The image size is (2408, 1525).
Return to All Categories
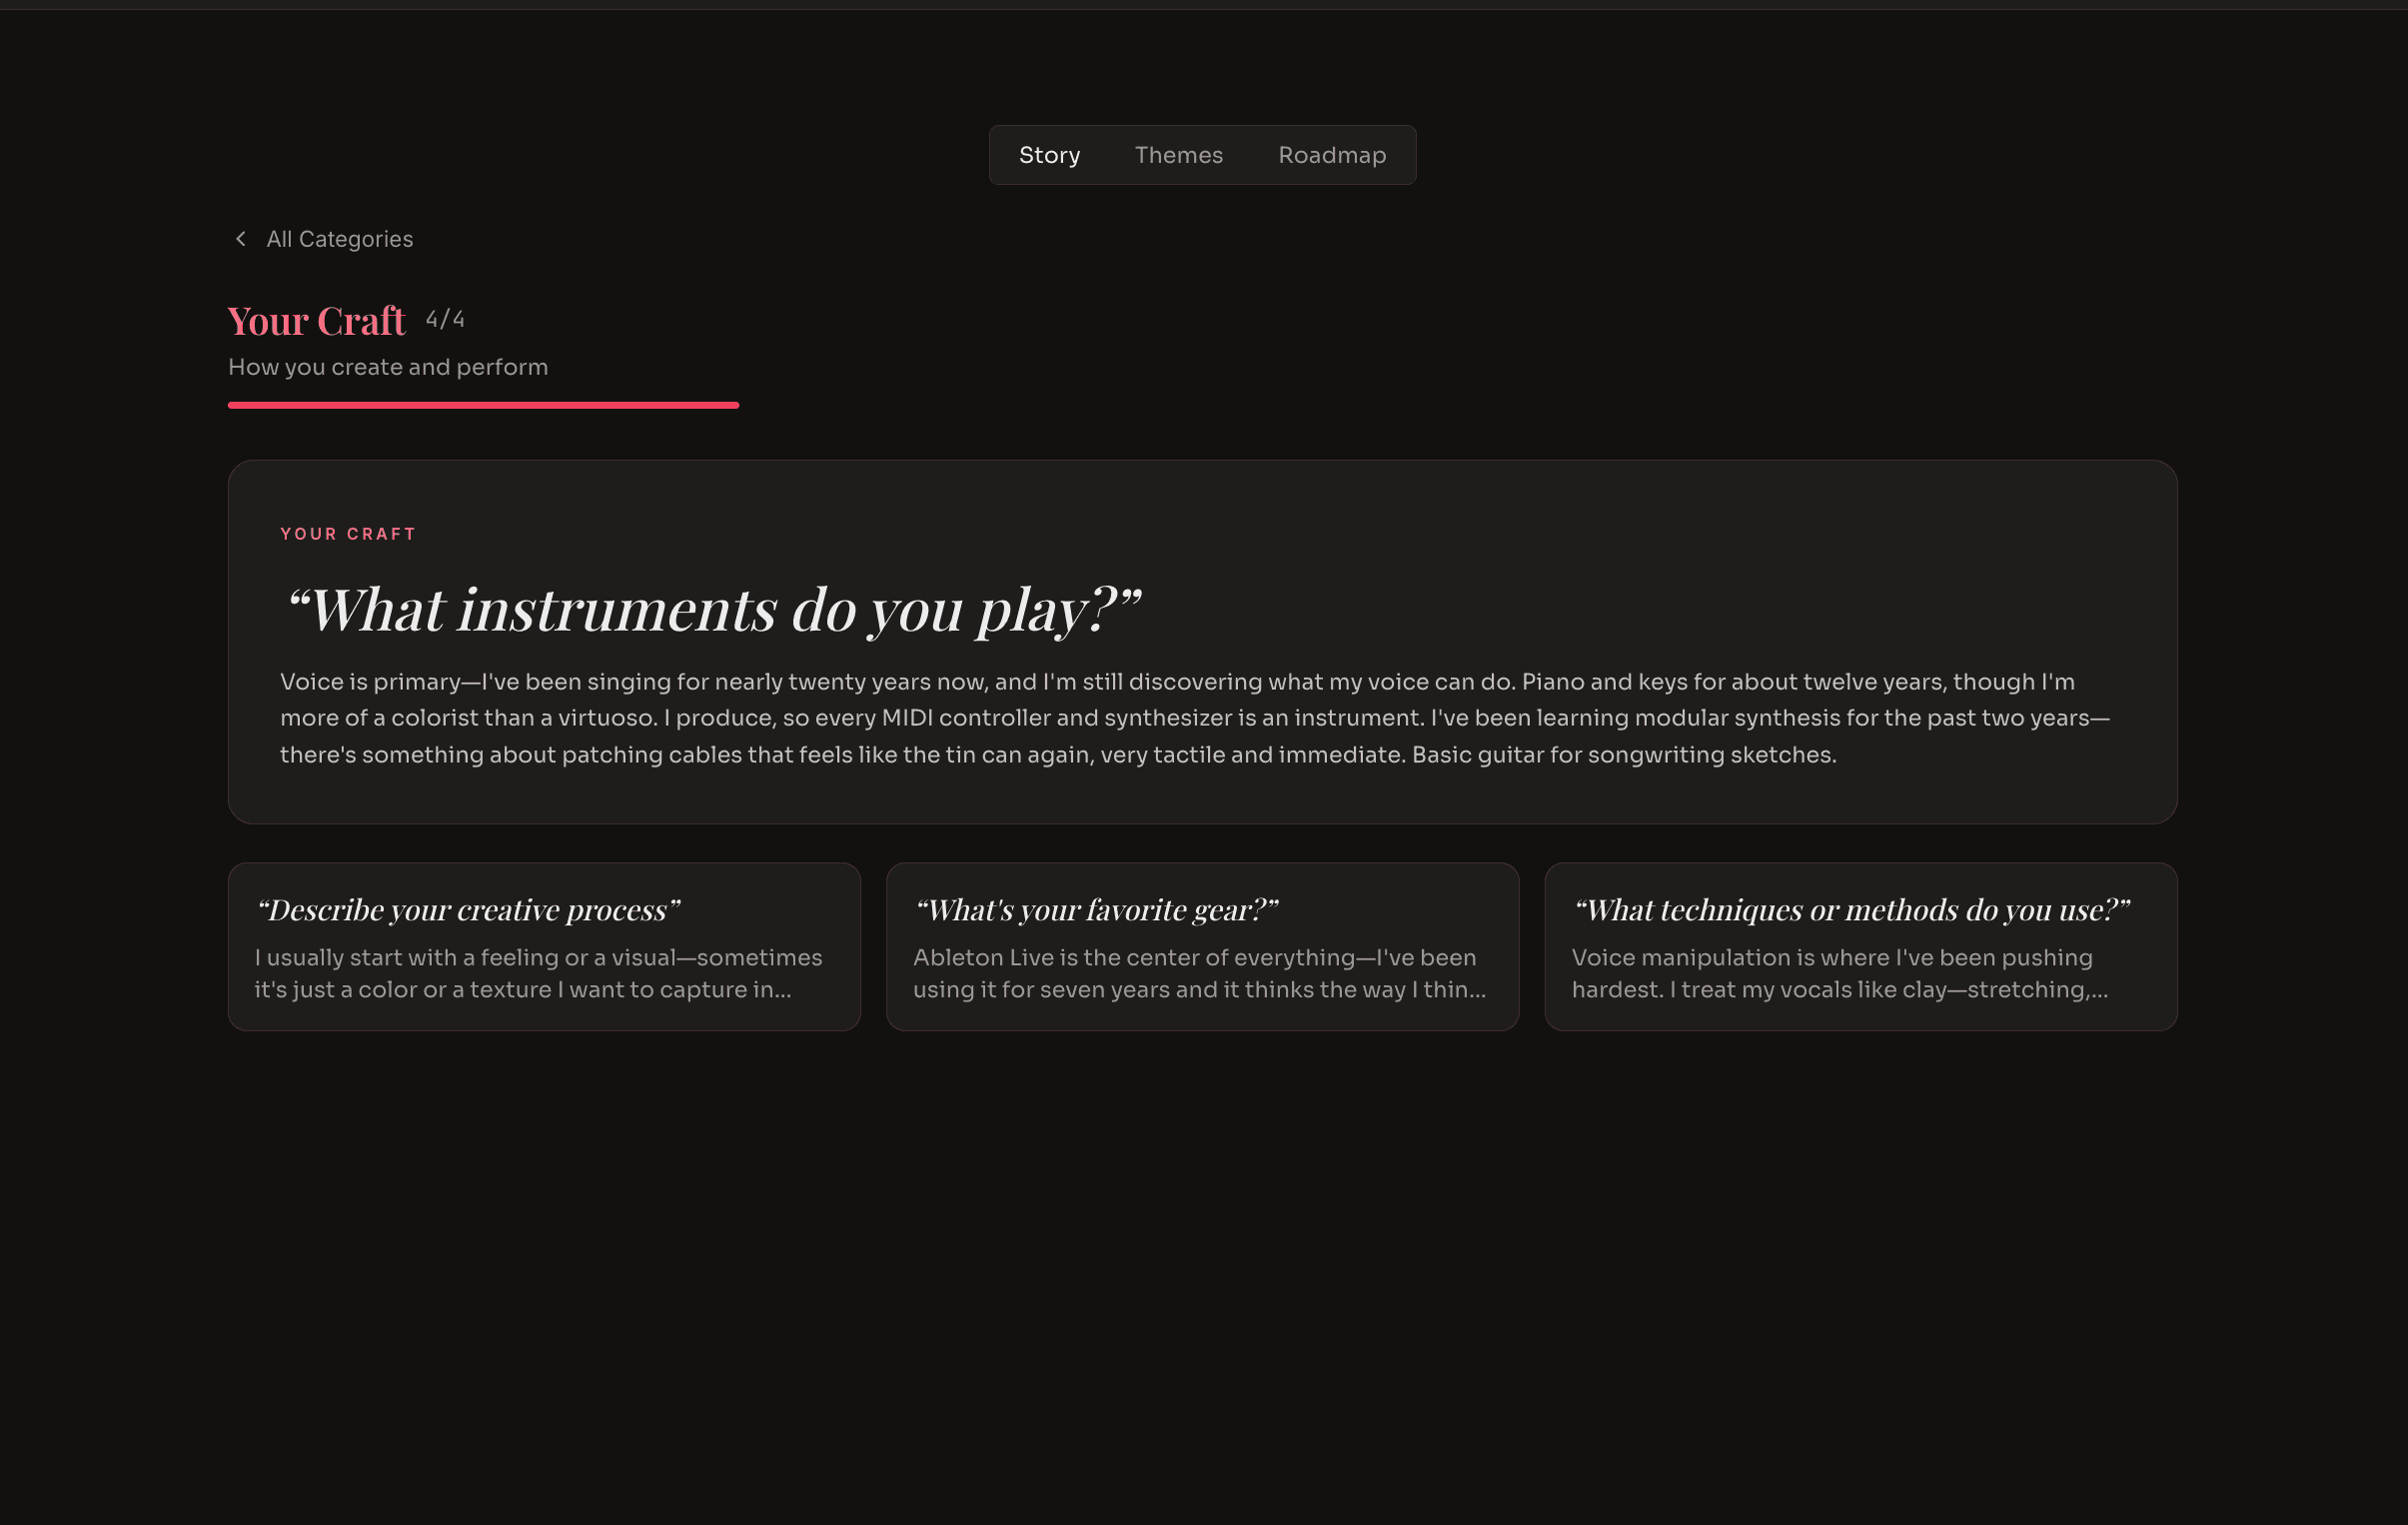322,239
